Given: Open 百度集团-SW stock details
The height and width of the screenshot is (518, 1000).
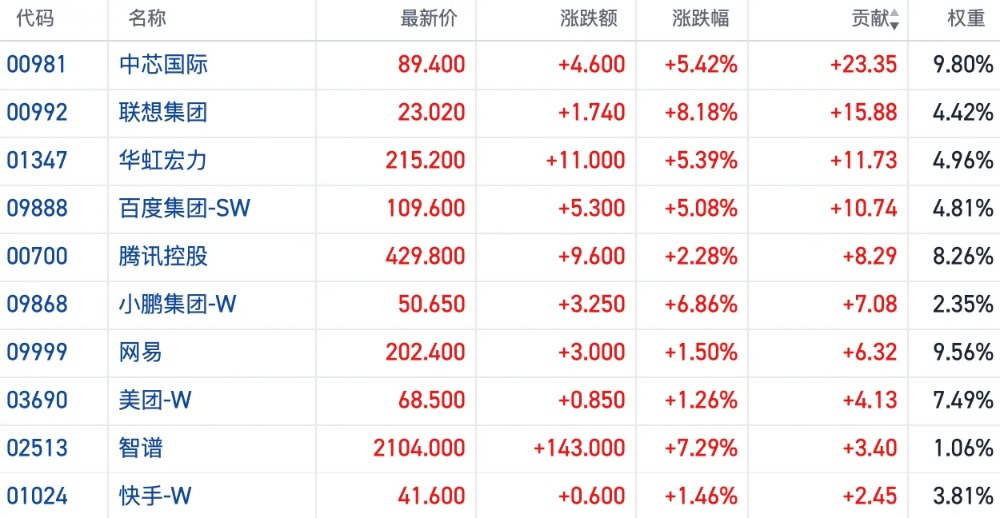Looking at the screenshot, I should 184,208.
